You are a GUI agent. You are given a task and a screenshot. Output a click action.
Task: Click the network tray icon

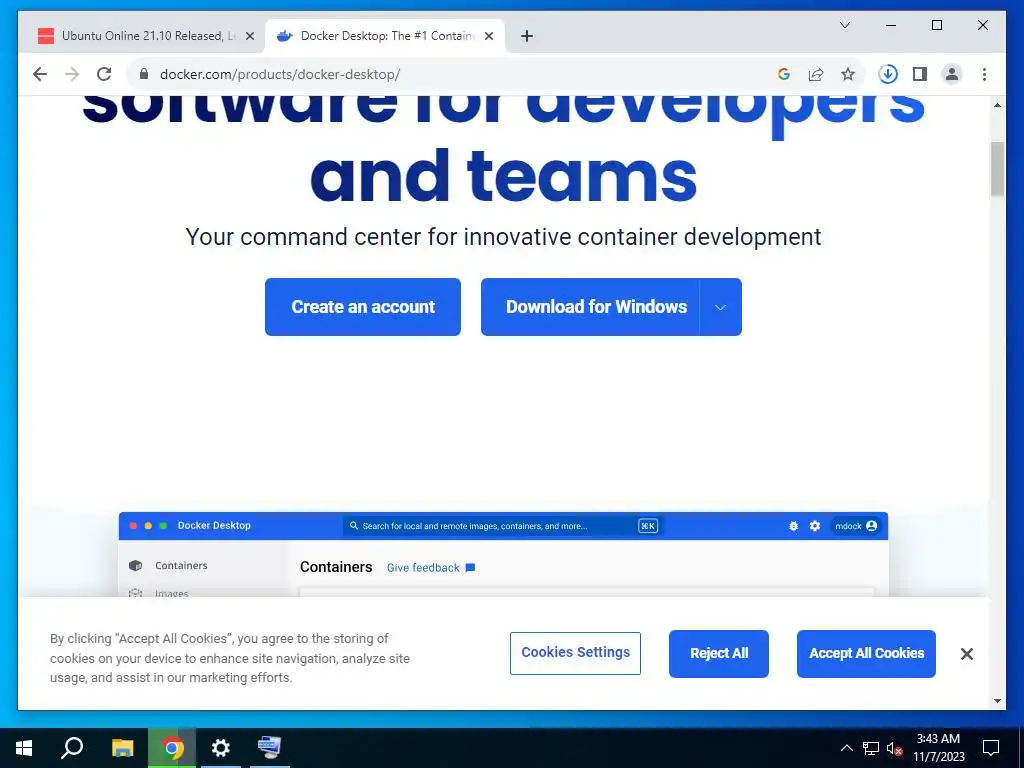[x=871, y=748]
